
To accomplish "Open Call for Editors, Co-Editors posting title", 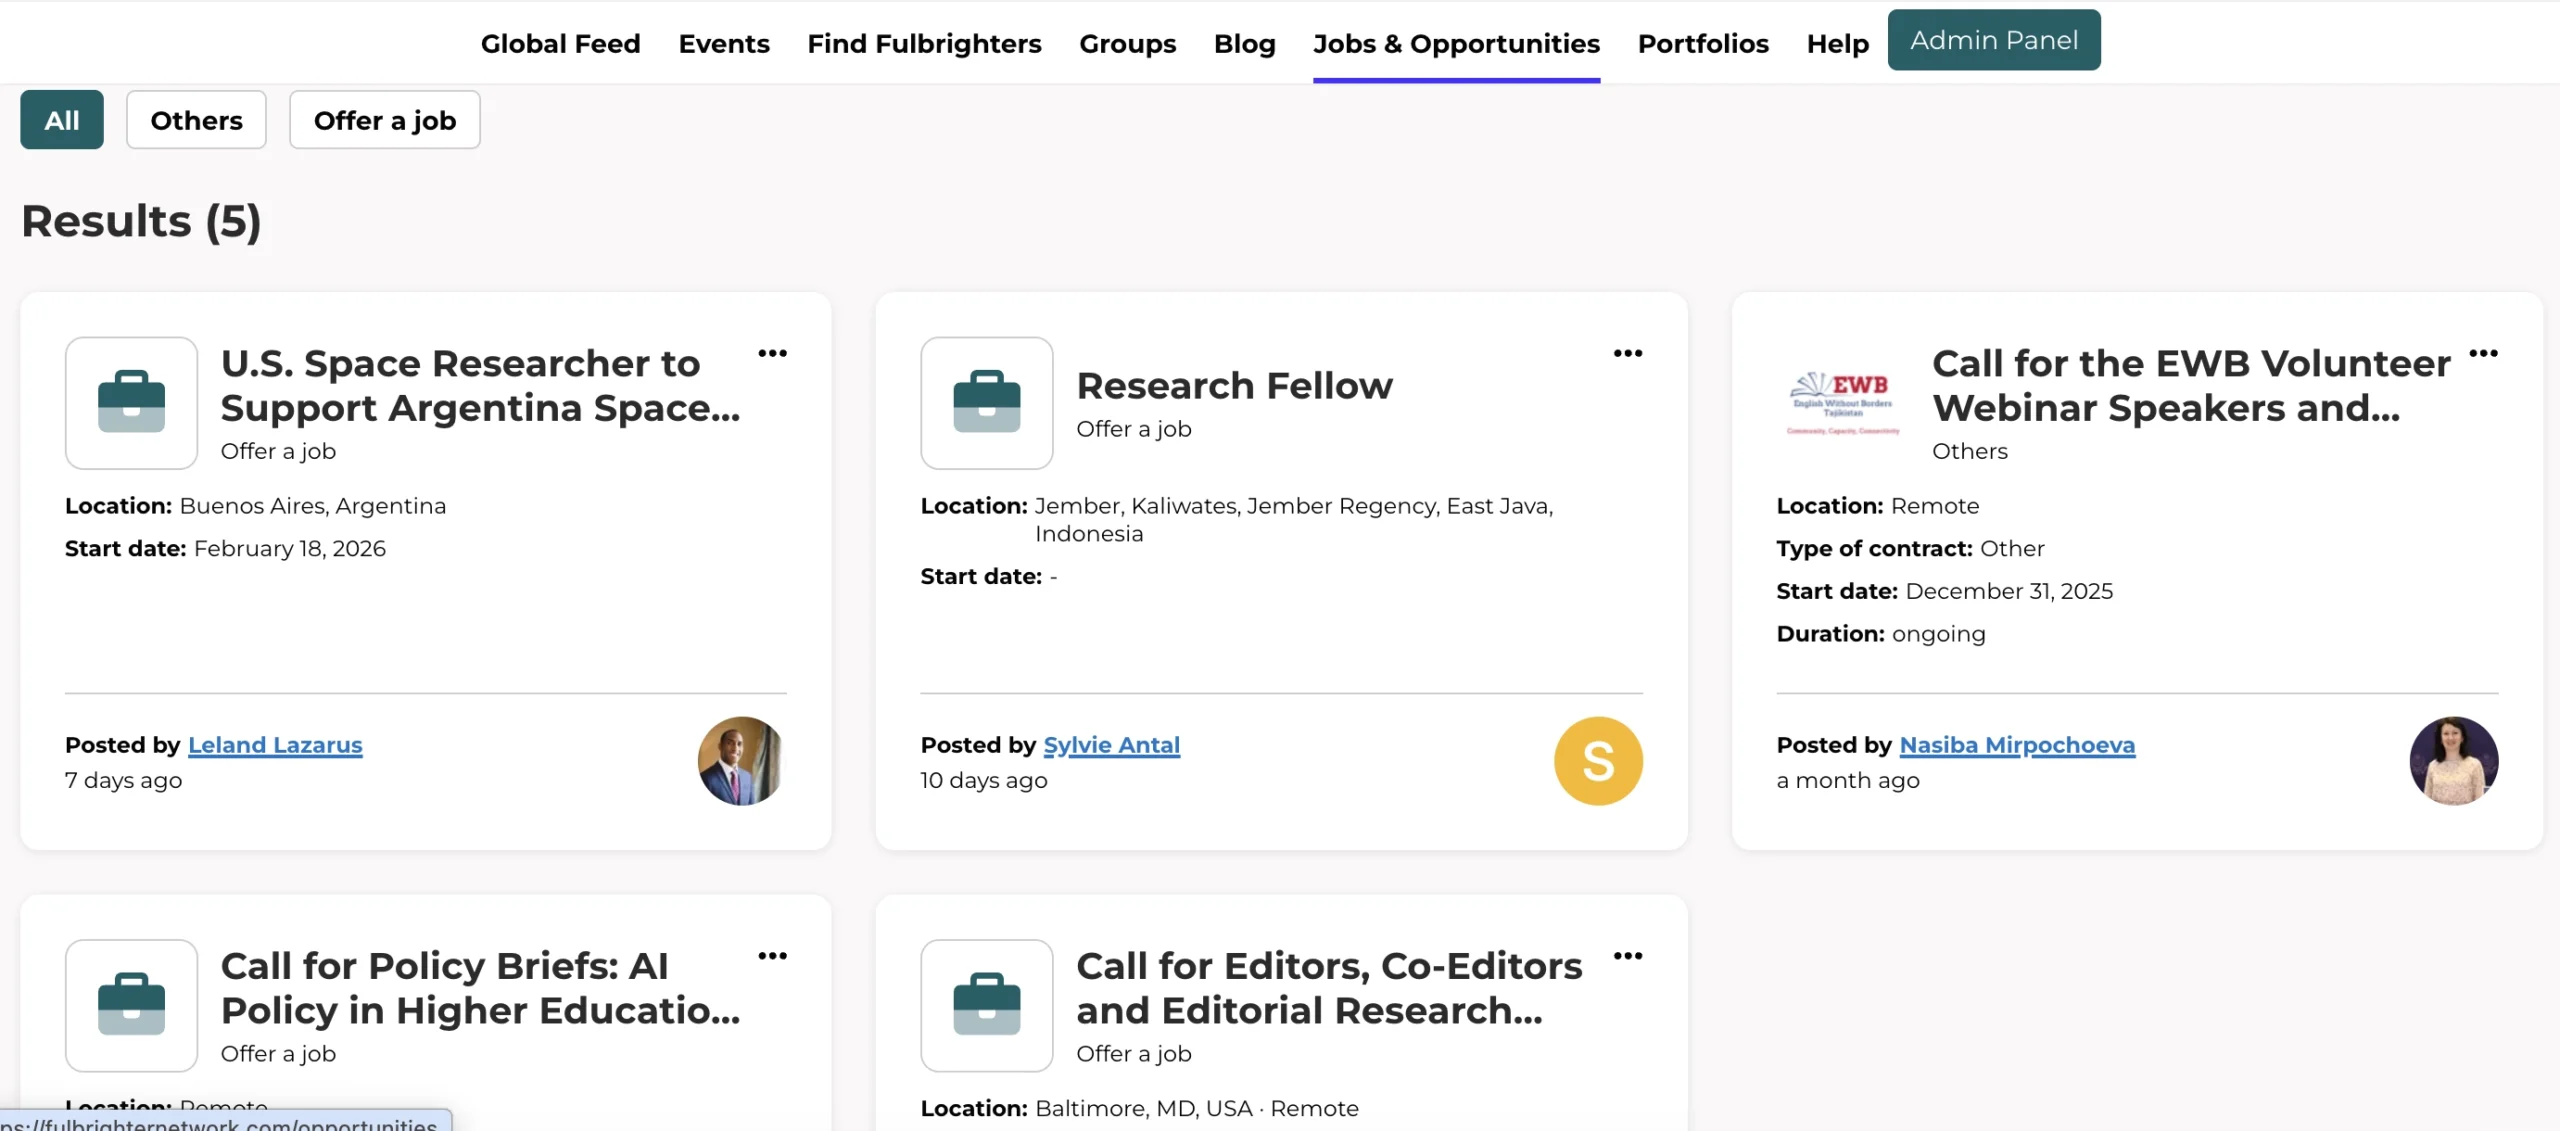I will [1328, 988].
